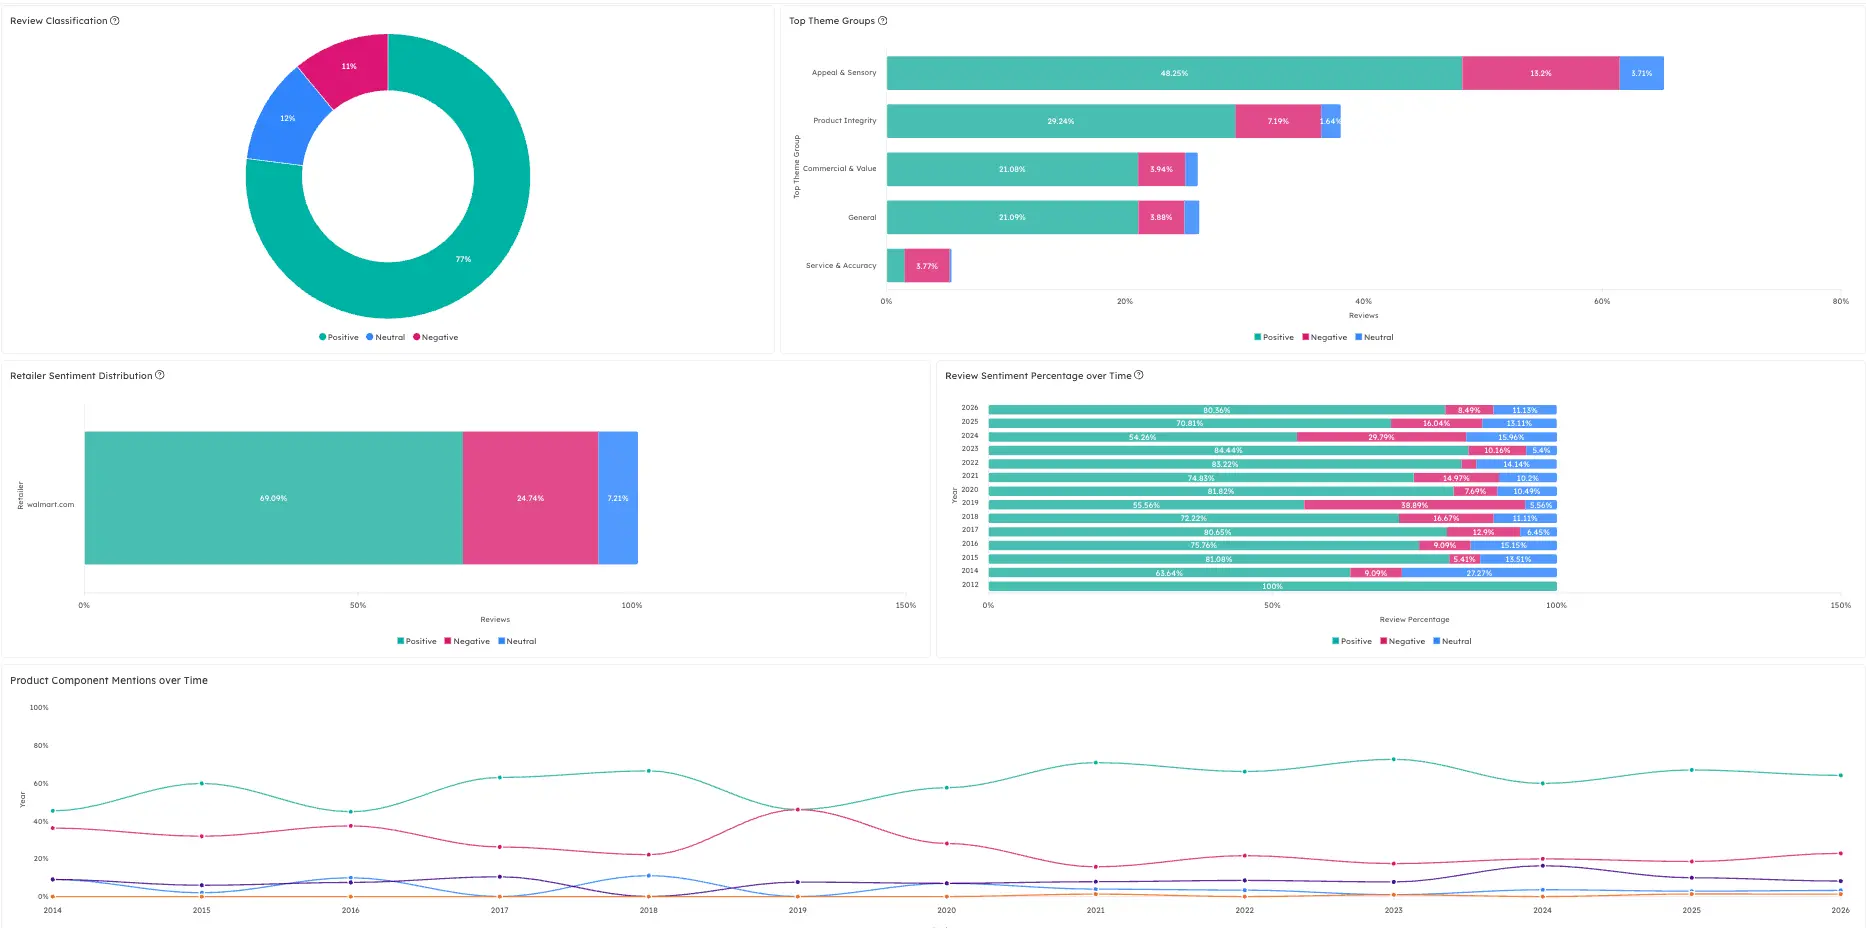
Task: Click Service & Accuracy negative bar 3.77%
Action: (927, 266)
